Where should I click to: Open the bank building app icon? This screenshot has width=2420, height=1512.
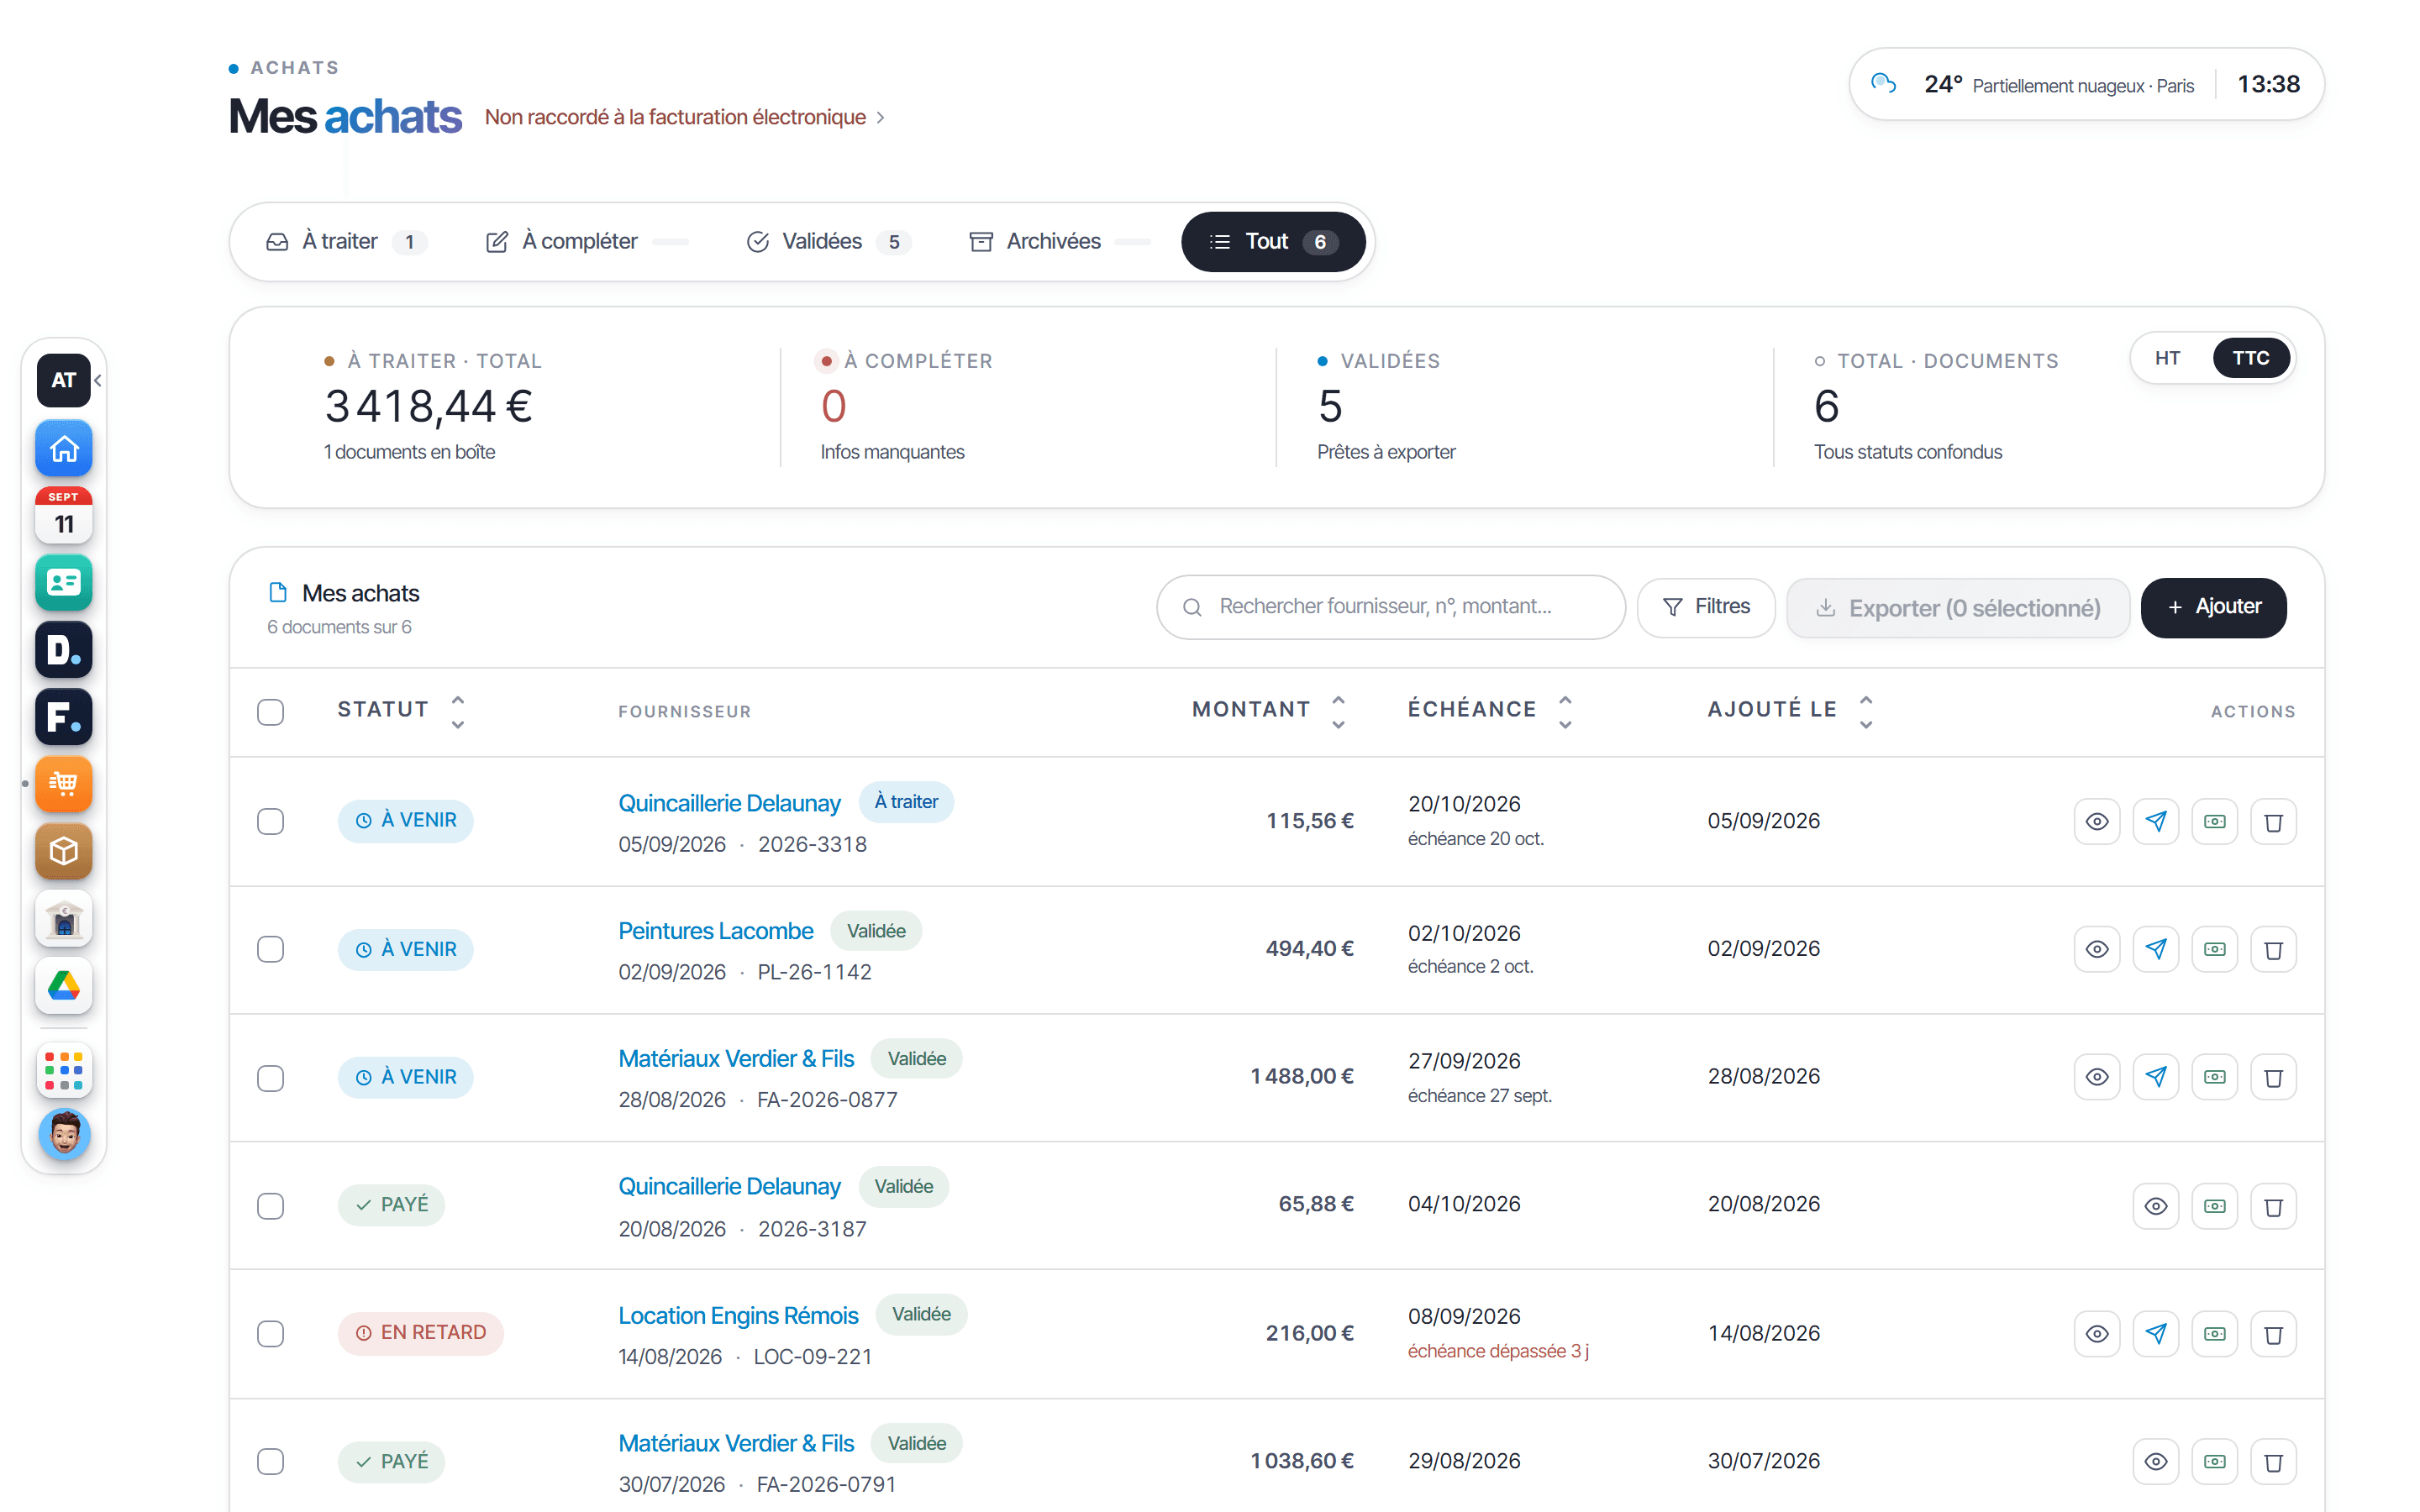64,918
